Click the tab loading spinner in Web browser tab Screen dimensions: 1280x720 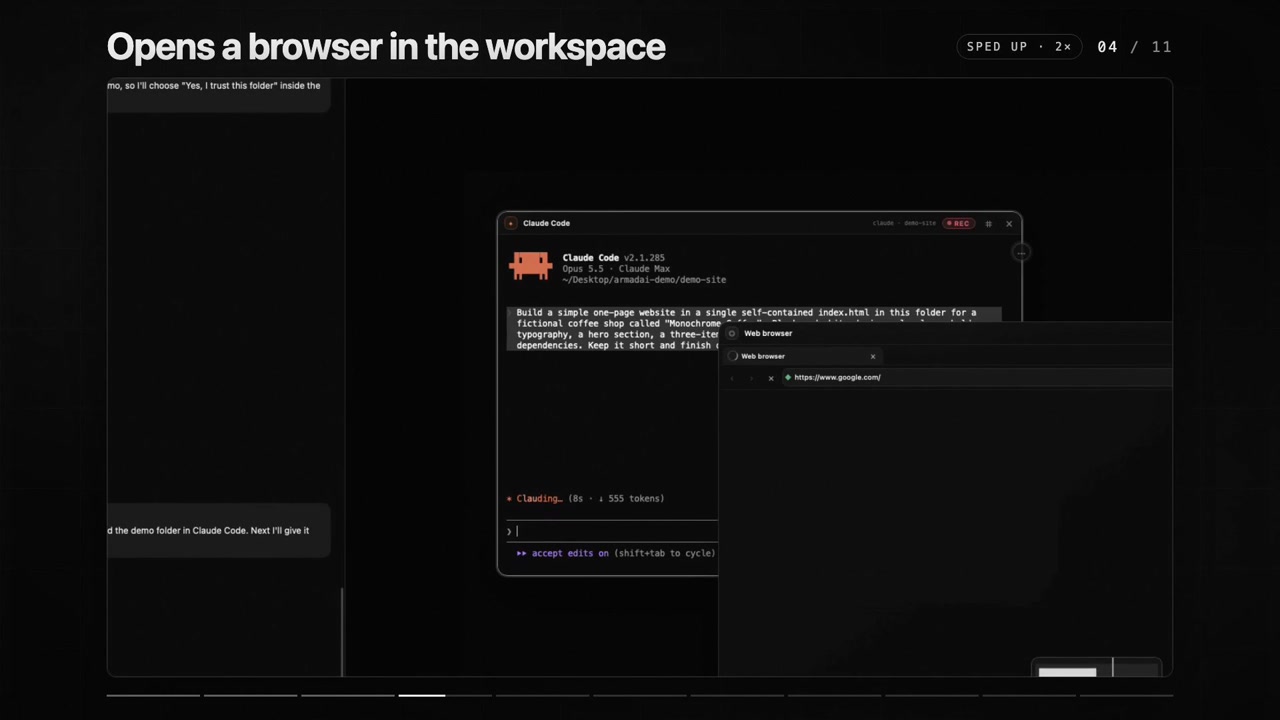733,356
